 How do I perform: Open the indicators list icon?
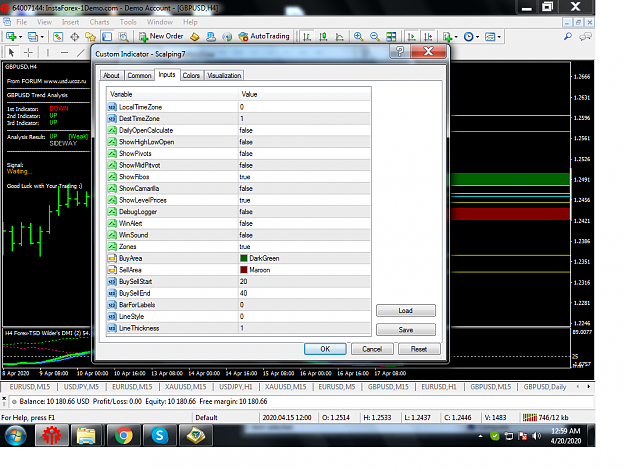click(447, 37)
